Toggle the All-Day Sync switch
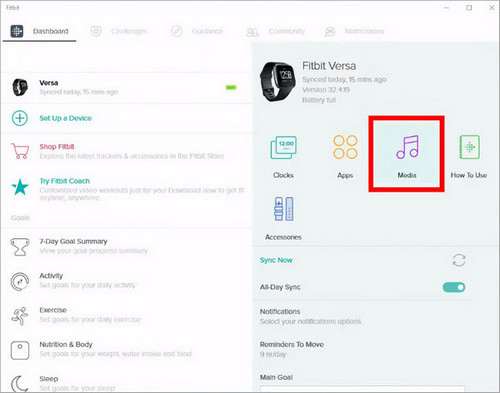 [454, 287]
